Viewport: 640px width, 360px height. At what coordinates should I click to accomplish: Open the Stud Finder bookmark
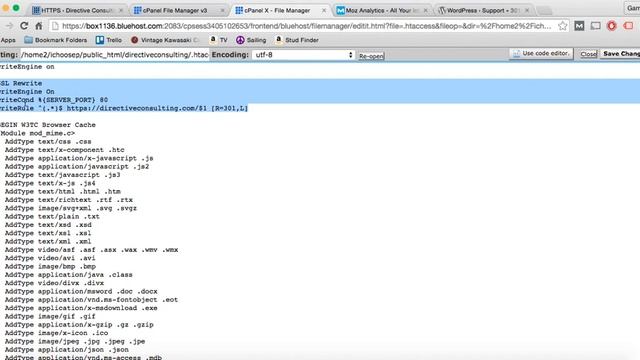297,40
